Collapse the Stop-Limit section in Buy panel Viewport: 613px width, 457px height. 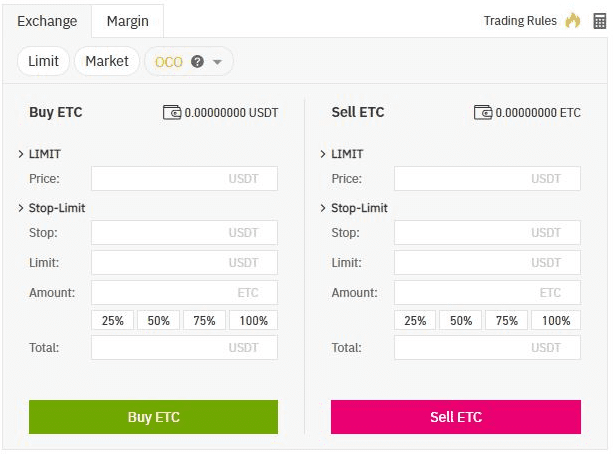[x=22, y=208]
